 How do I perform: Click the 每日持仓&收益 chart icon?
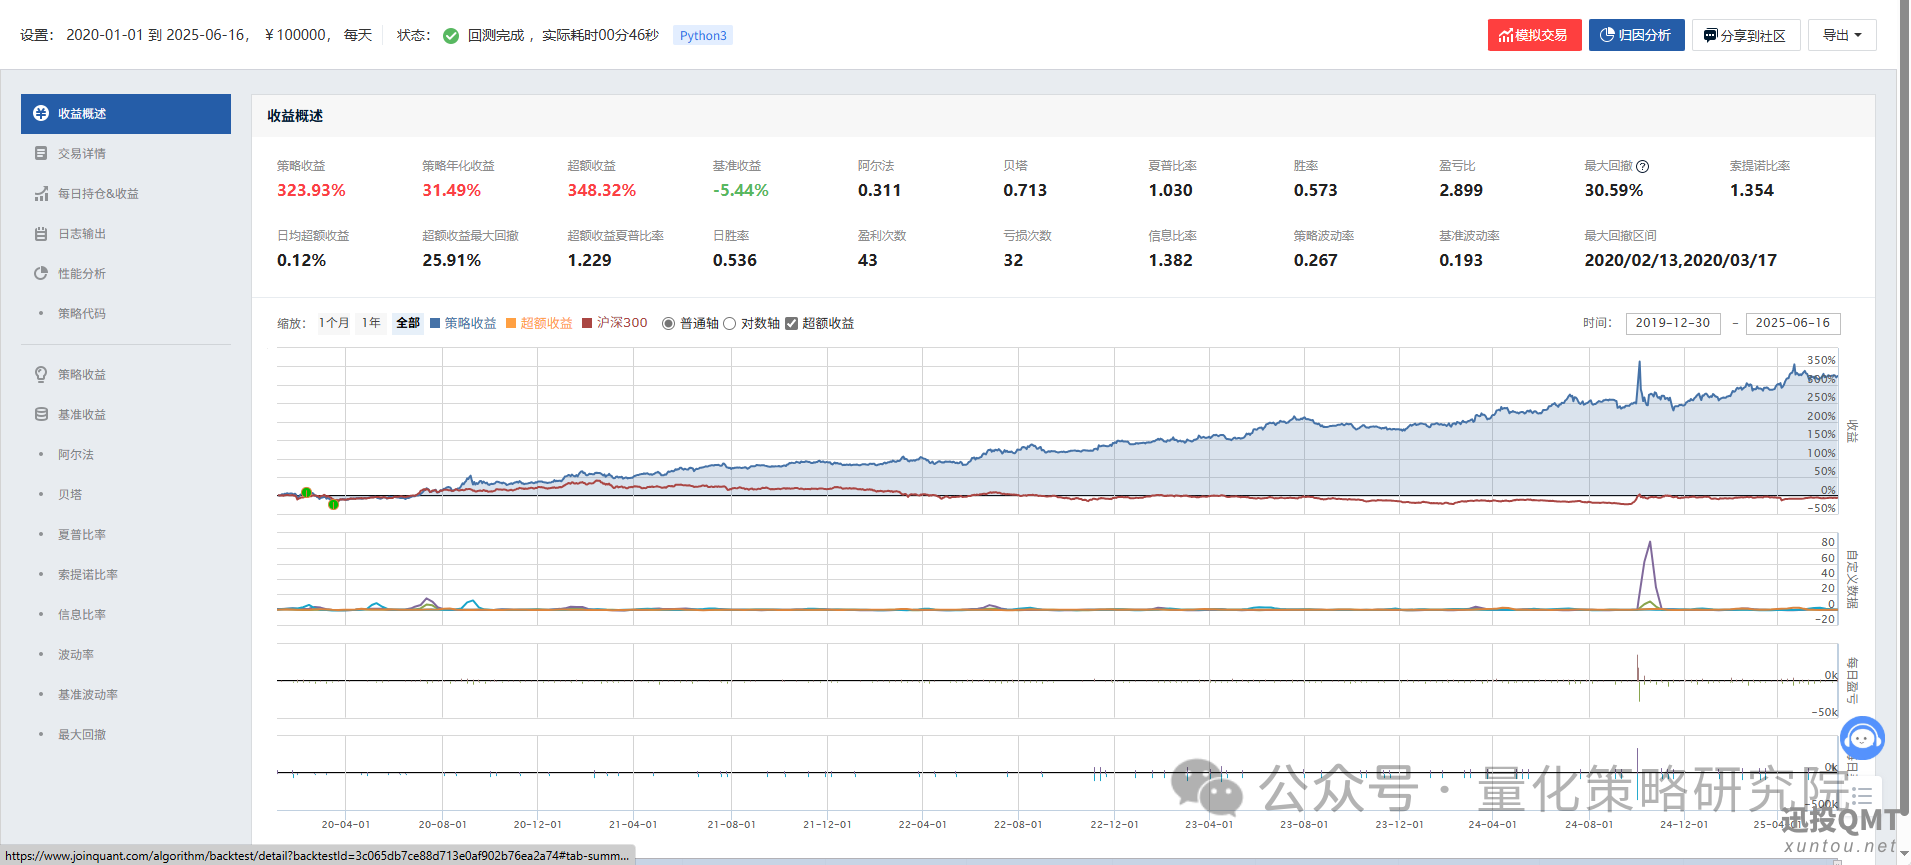(x=41, y=194)
